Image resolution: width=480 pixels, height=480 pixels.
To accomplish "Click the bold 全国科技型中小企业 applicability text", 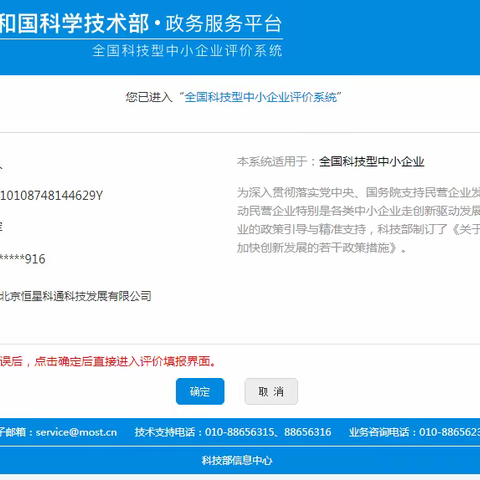I will point(371,162).
